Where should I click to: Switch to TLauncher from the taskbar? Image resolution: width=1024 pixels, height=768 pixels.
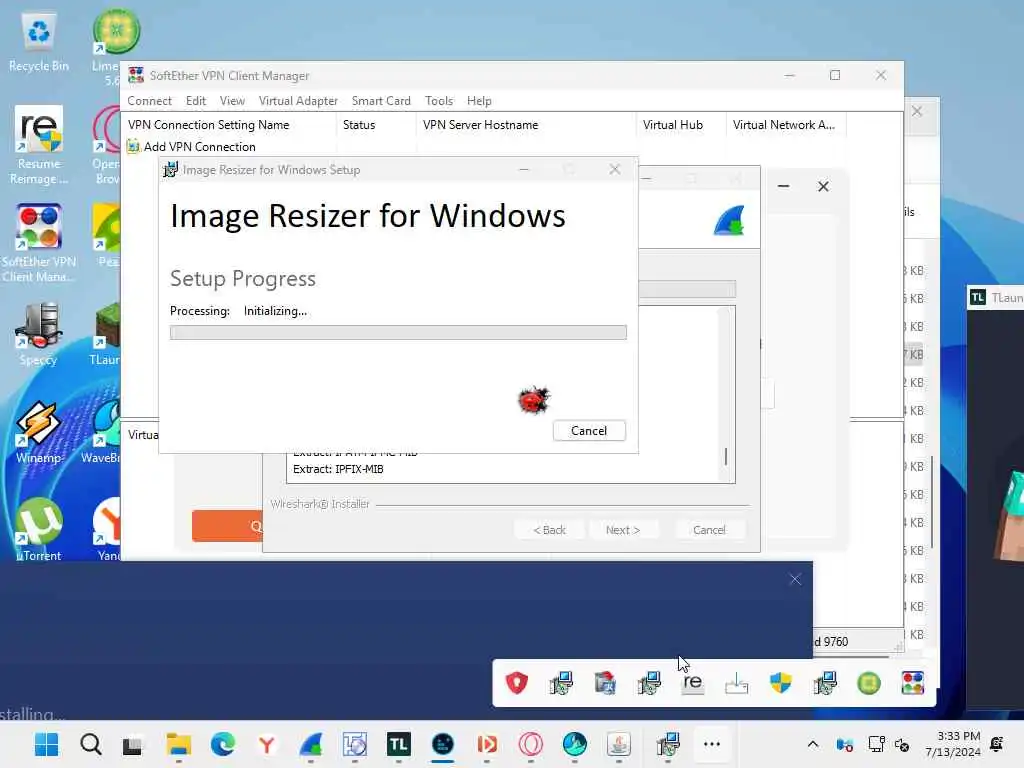point(398,744)
